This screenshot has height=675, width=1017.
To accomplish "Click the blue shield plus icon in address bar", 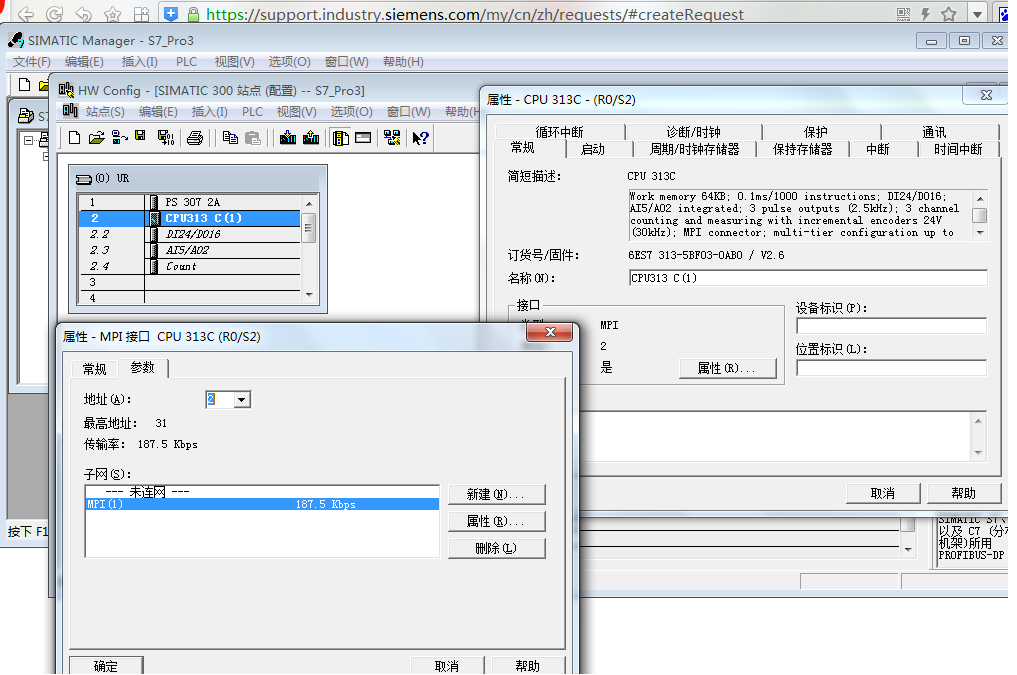I will (x=171, y=13).
